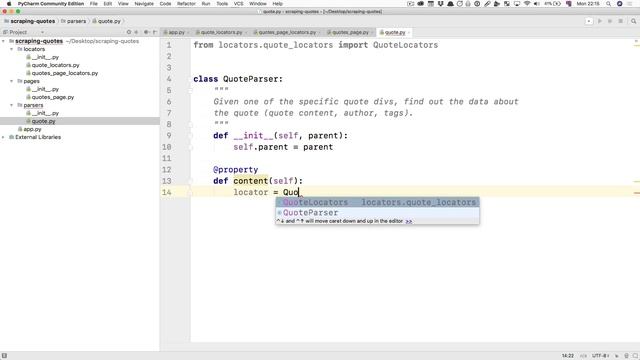Screen dimensions: 640x360
Task: Open Wi-Fi status in menu bar
Action: point(527,4)
